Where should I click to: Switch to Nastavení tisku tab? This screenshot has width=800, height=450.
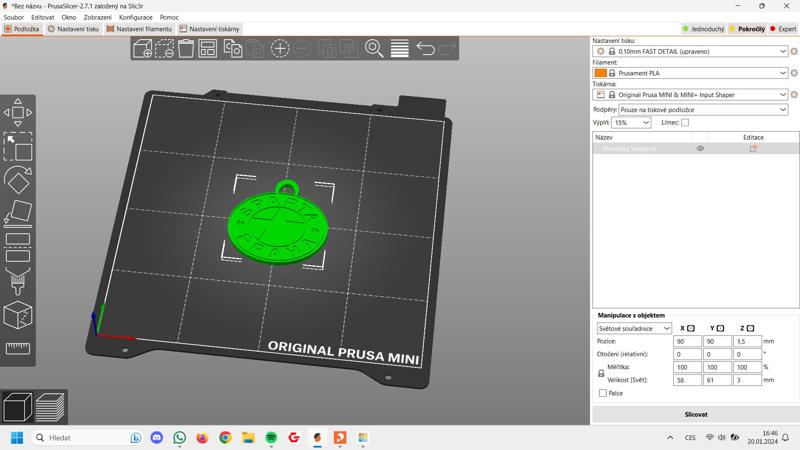pyautogui.click(x=73, y=29)
